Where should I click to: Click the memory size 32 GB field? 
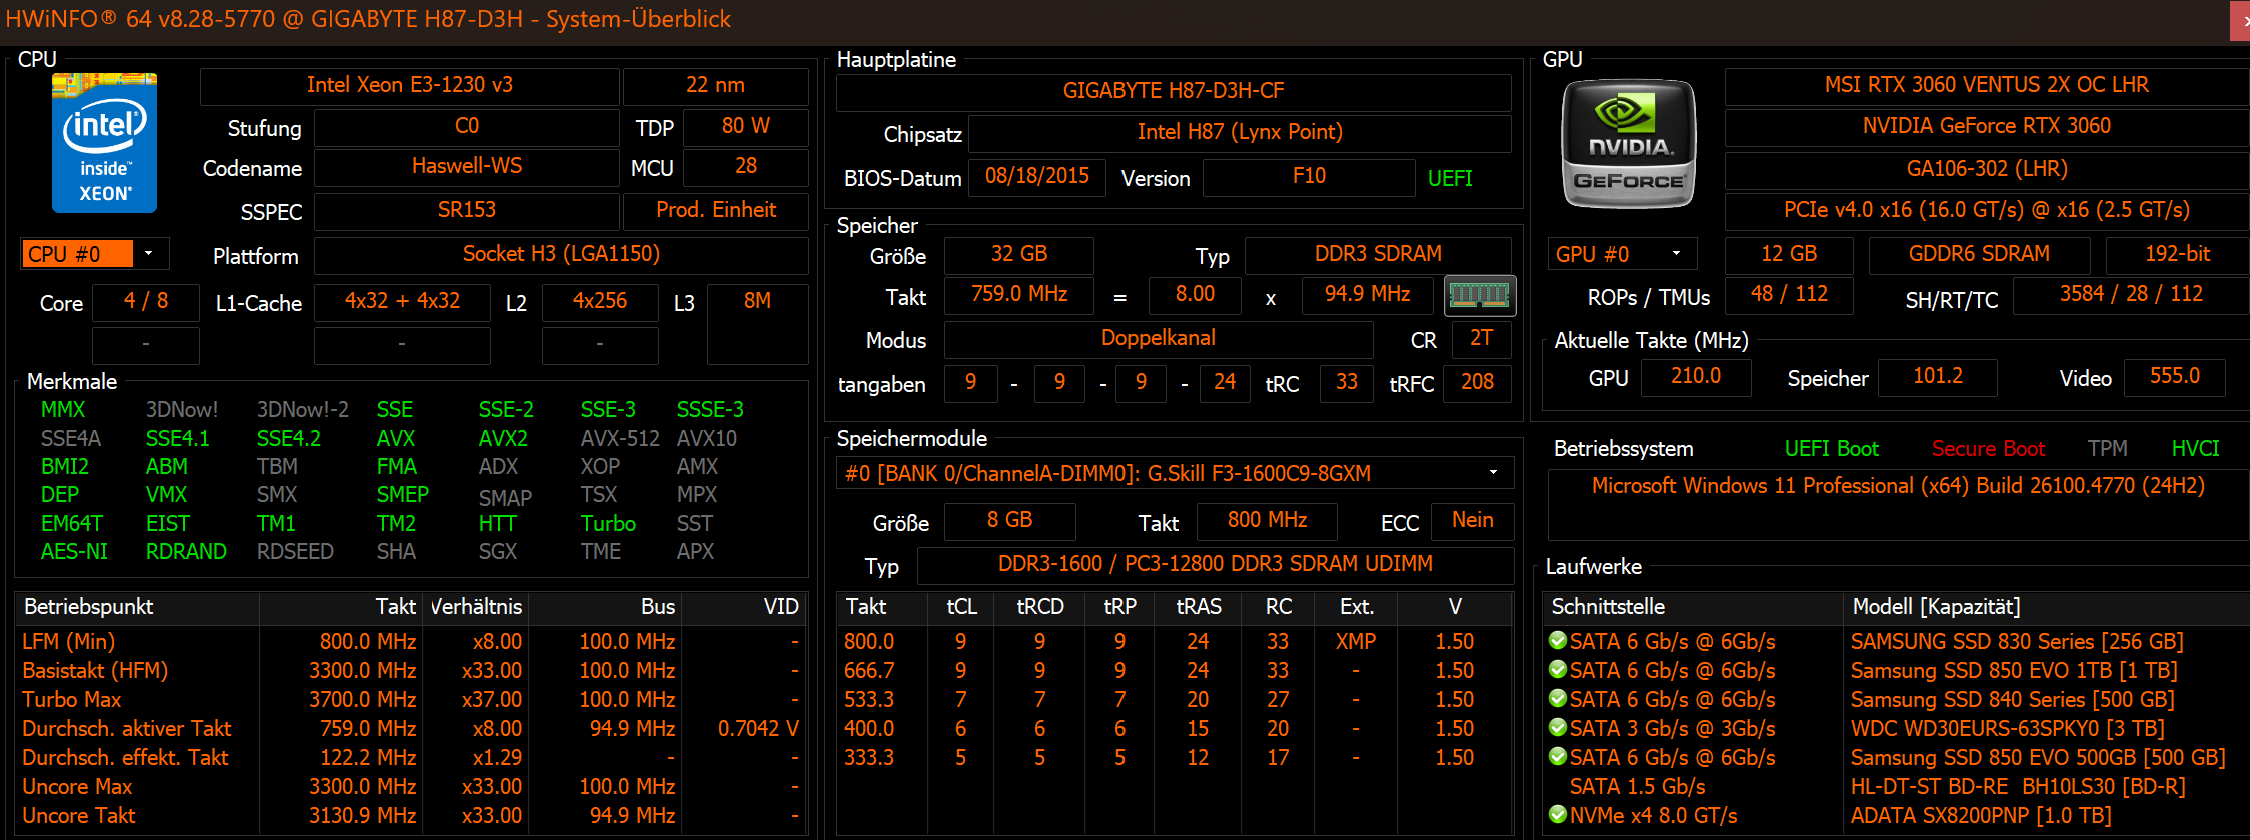point(1019,254)
